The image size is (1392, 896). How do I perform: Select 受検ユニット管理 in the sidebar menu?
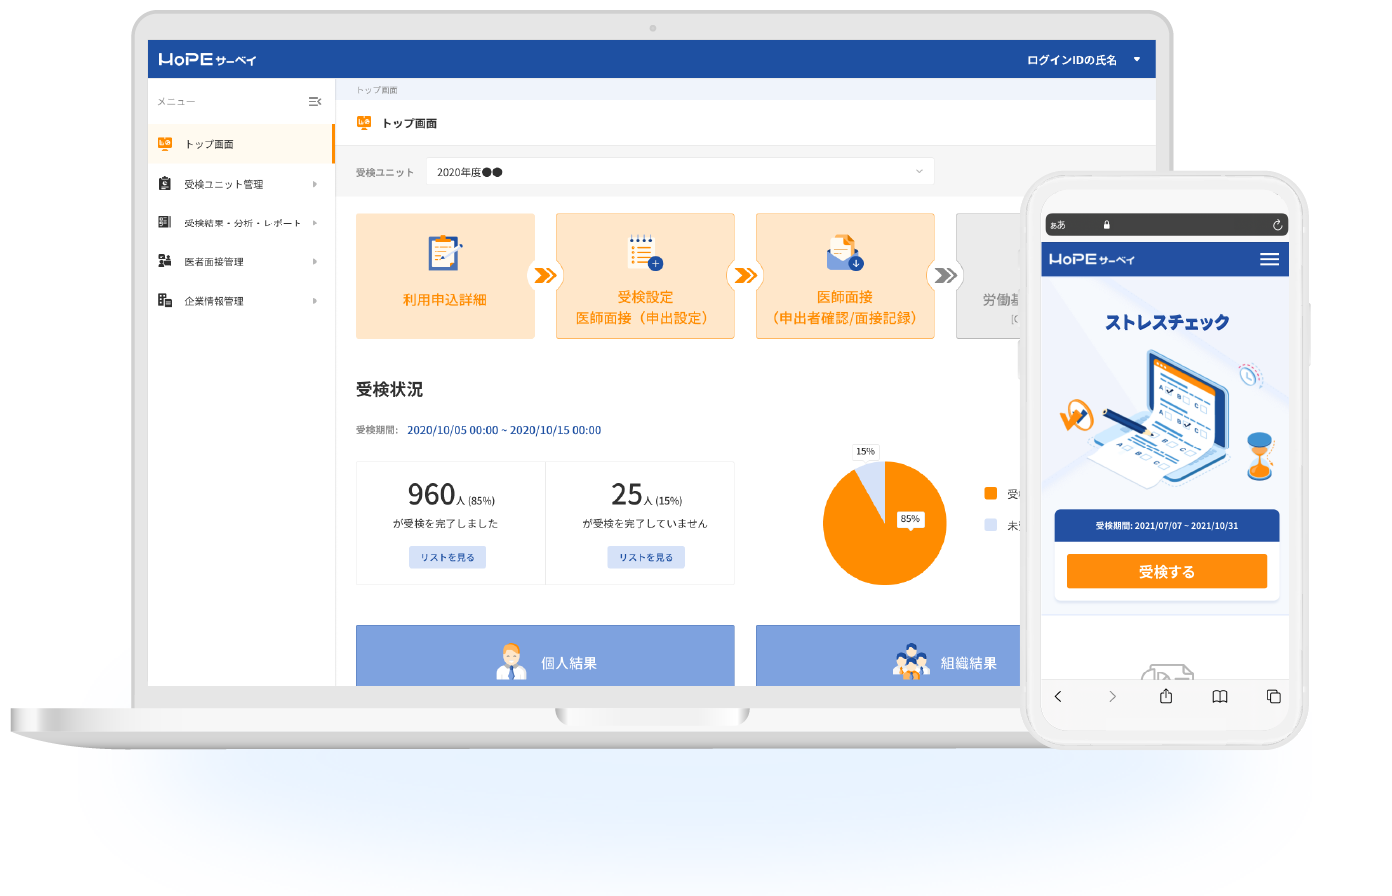[241, 184]
